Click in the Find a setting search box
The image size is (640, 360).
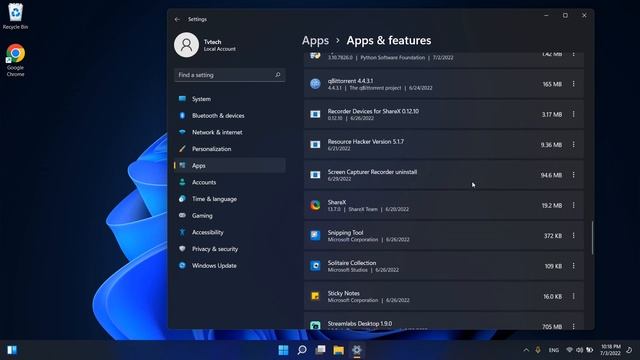[230, 75]
